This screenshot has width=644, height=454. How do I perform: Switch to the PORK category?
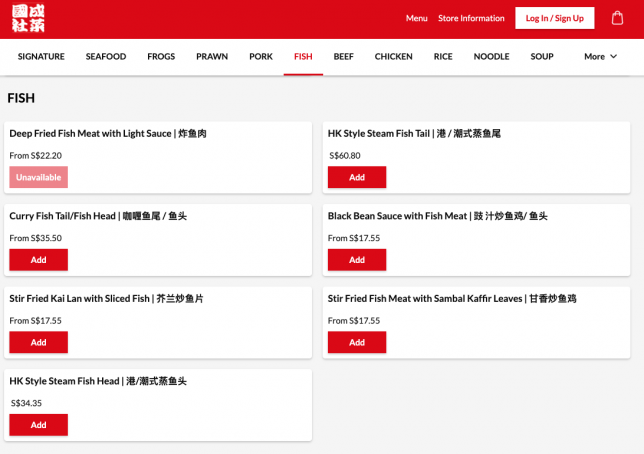tap(261, 57)
